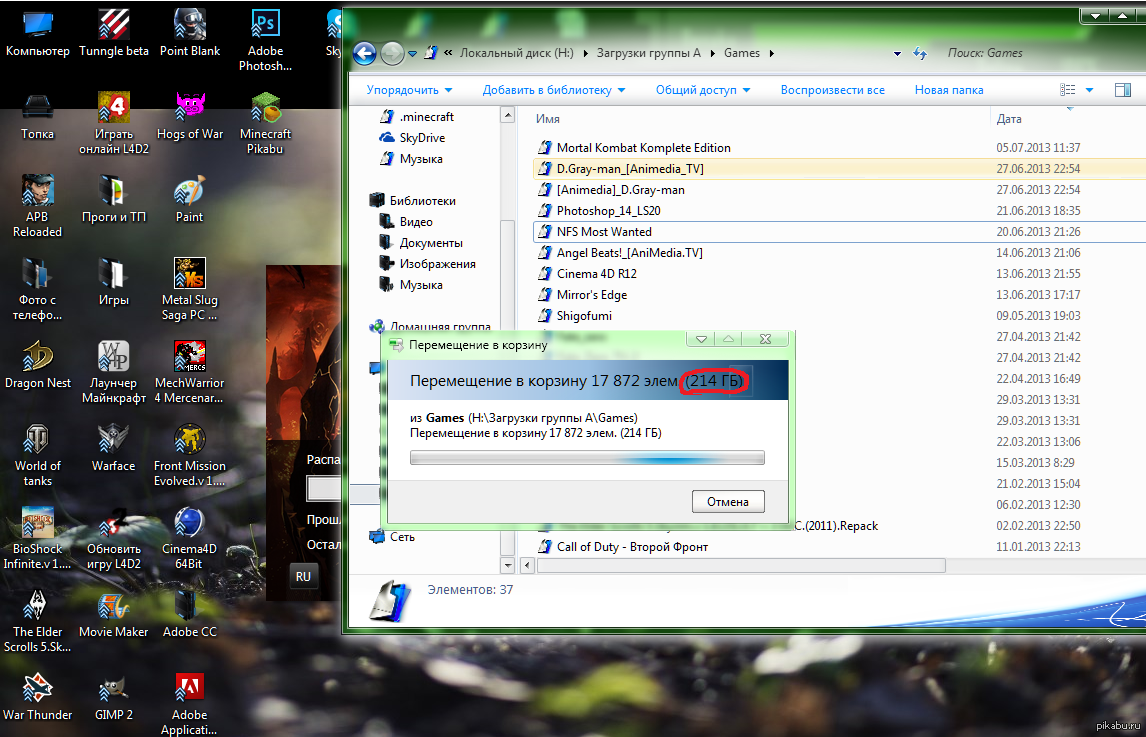Image resolution: width=1146 pixels, height=737 pixels.
Task: Click the Explorer back navigation arrow
Action: (364, 53)
